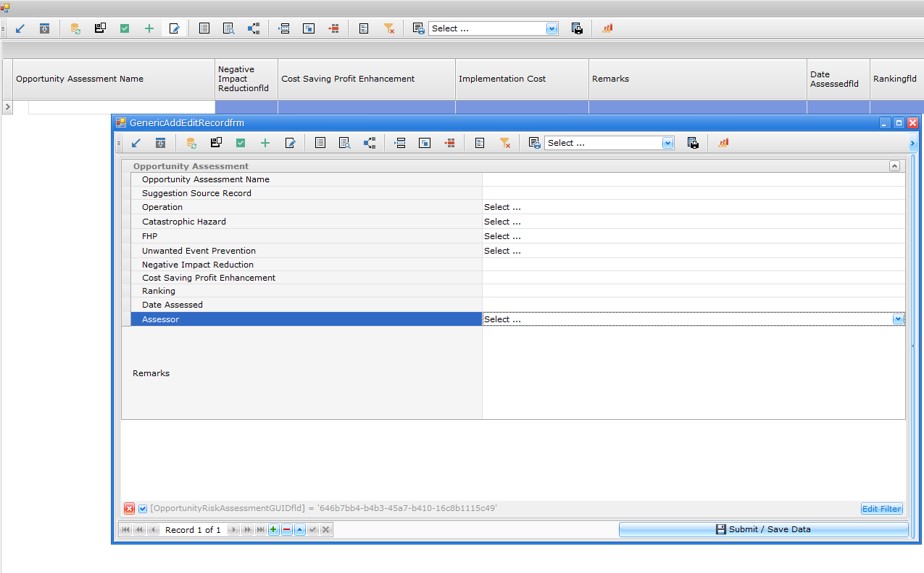Click the red minus delete button in the record navigator

[286, 530]
